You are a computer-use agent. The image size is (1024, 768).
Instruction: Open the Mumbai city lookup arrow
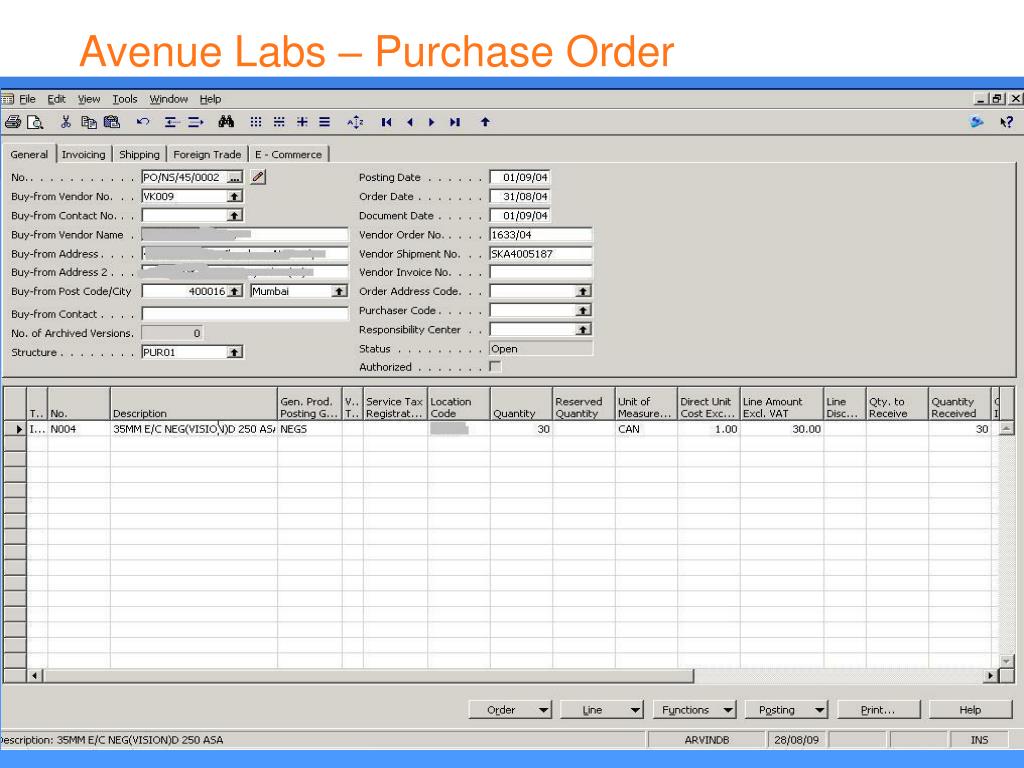340,291
